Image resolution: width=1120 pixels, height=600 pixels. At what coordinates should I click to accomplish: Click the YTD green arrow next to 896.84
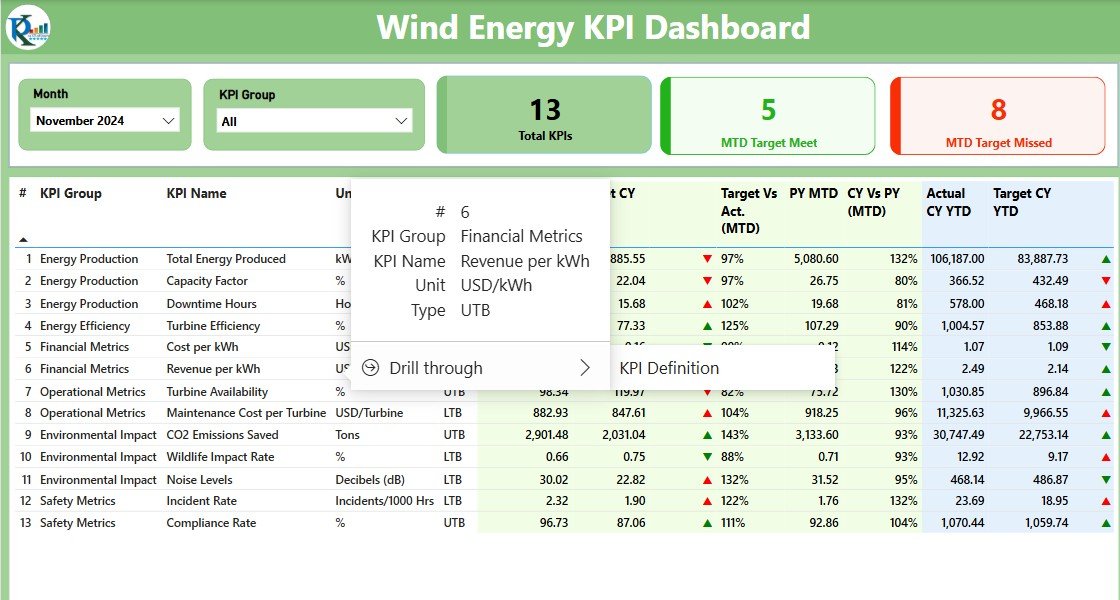1106,392
